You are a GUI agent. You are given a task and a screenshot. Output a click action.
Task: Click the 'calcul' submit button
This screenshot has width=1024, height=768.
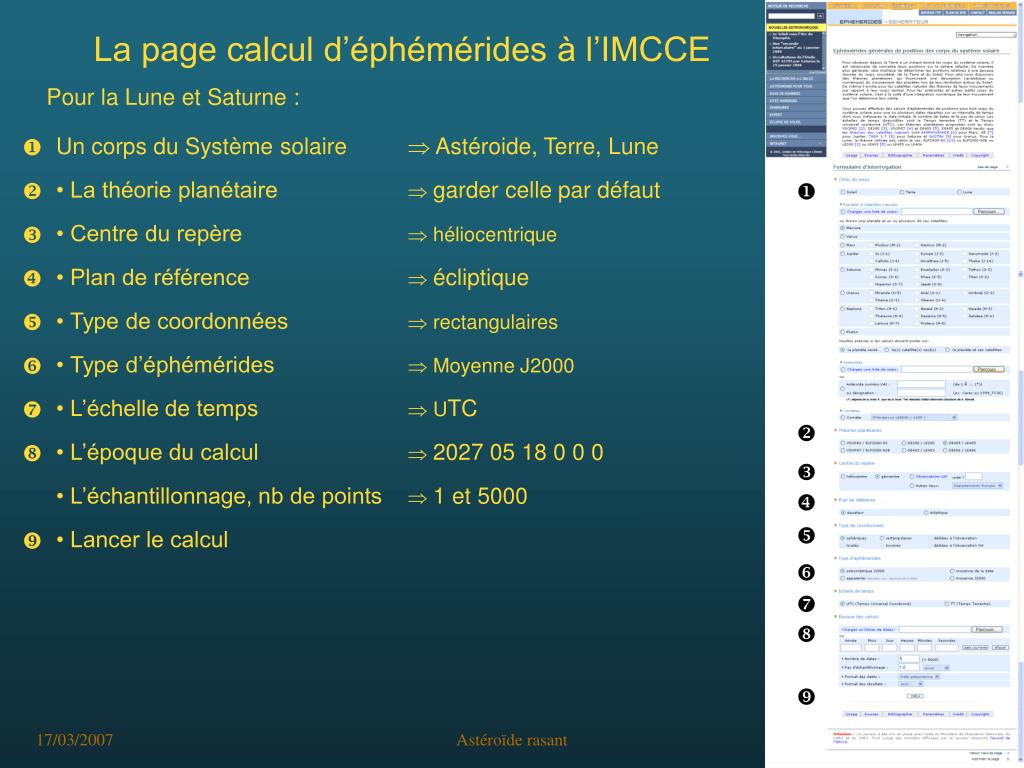pyautogui.click(x=916, y=696)
